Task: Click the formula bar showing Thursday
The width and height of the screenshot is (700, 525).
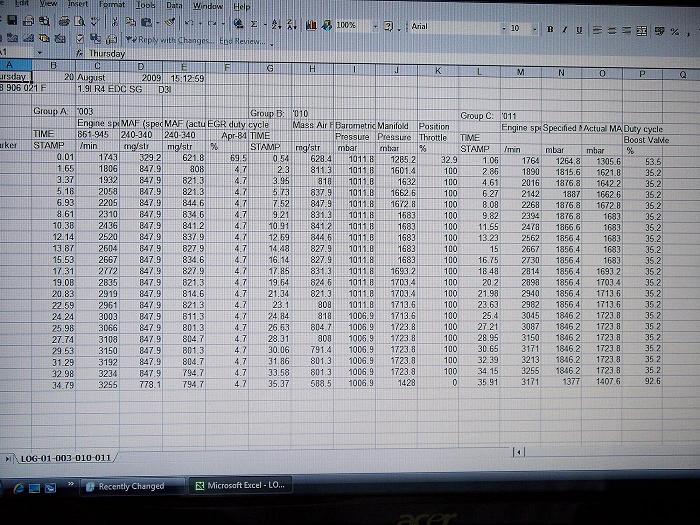Action: [x=300, y=53]
